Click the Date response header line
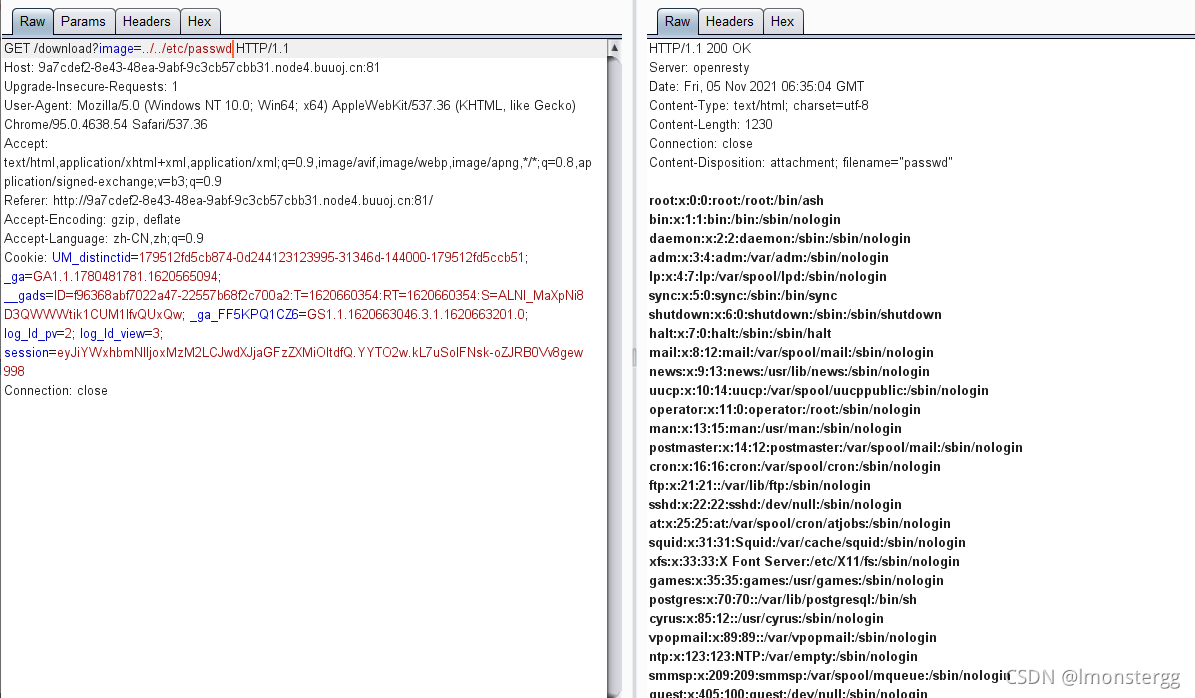 click(756, 87)
